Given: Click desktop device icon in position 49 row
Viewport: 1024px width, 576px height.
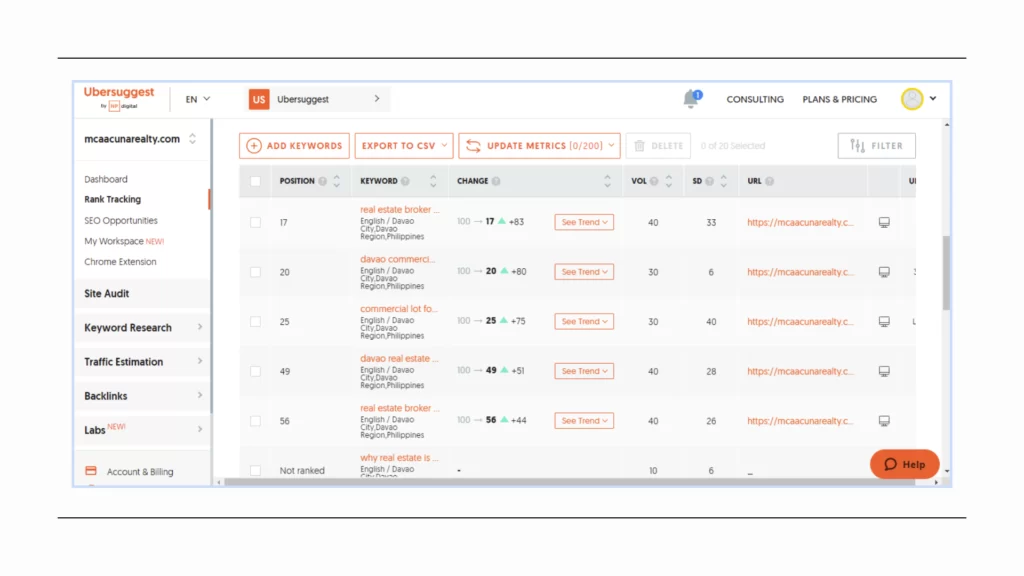Looking at the screenshot, I should pyautogui.click(x=884, y=371).
